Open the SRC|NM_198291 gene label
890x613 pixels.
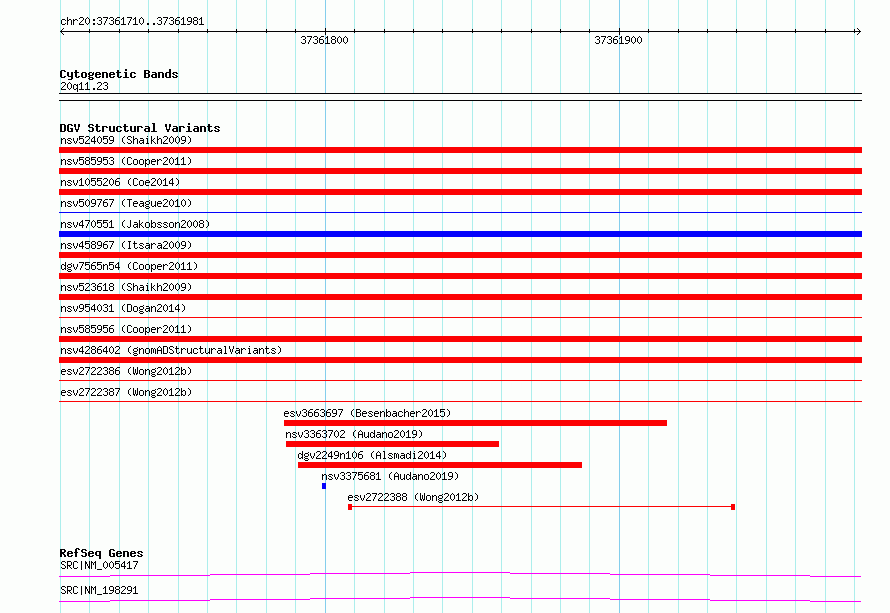click(99, 590)
